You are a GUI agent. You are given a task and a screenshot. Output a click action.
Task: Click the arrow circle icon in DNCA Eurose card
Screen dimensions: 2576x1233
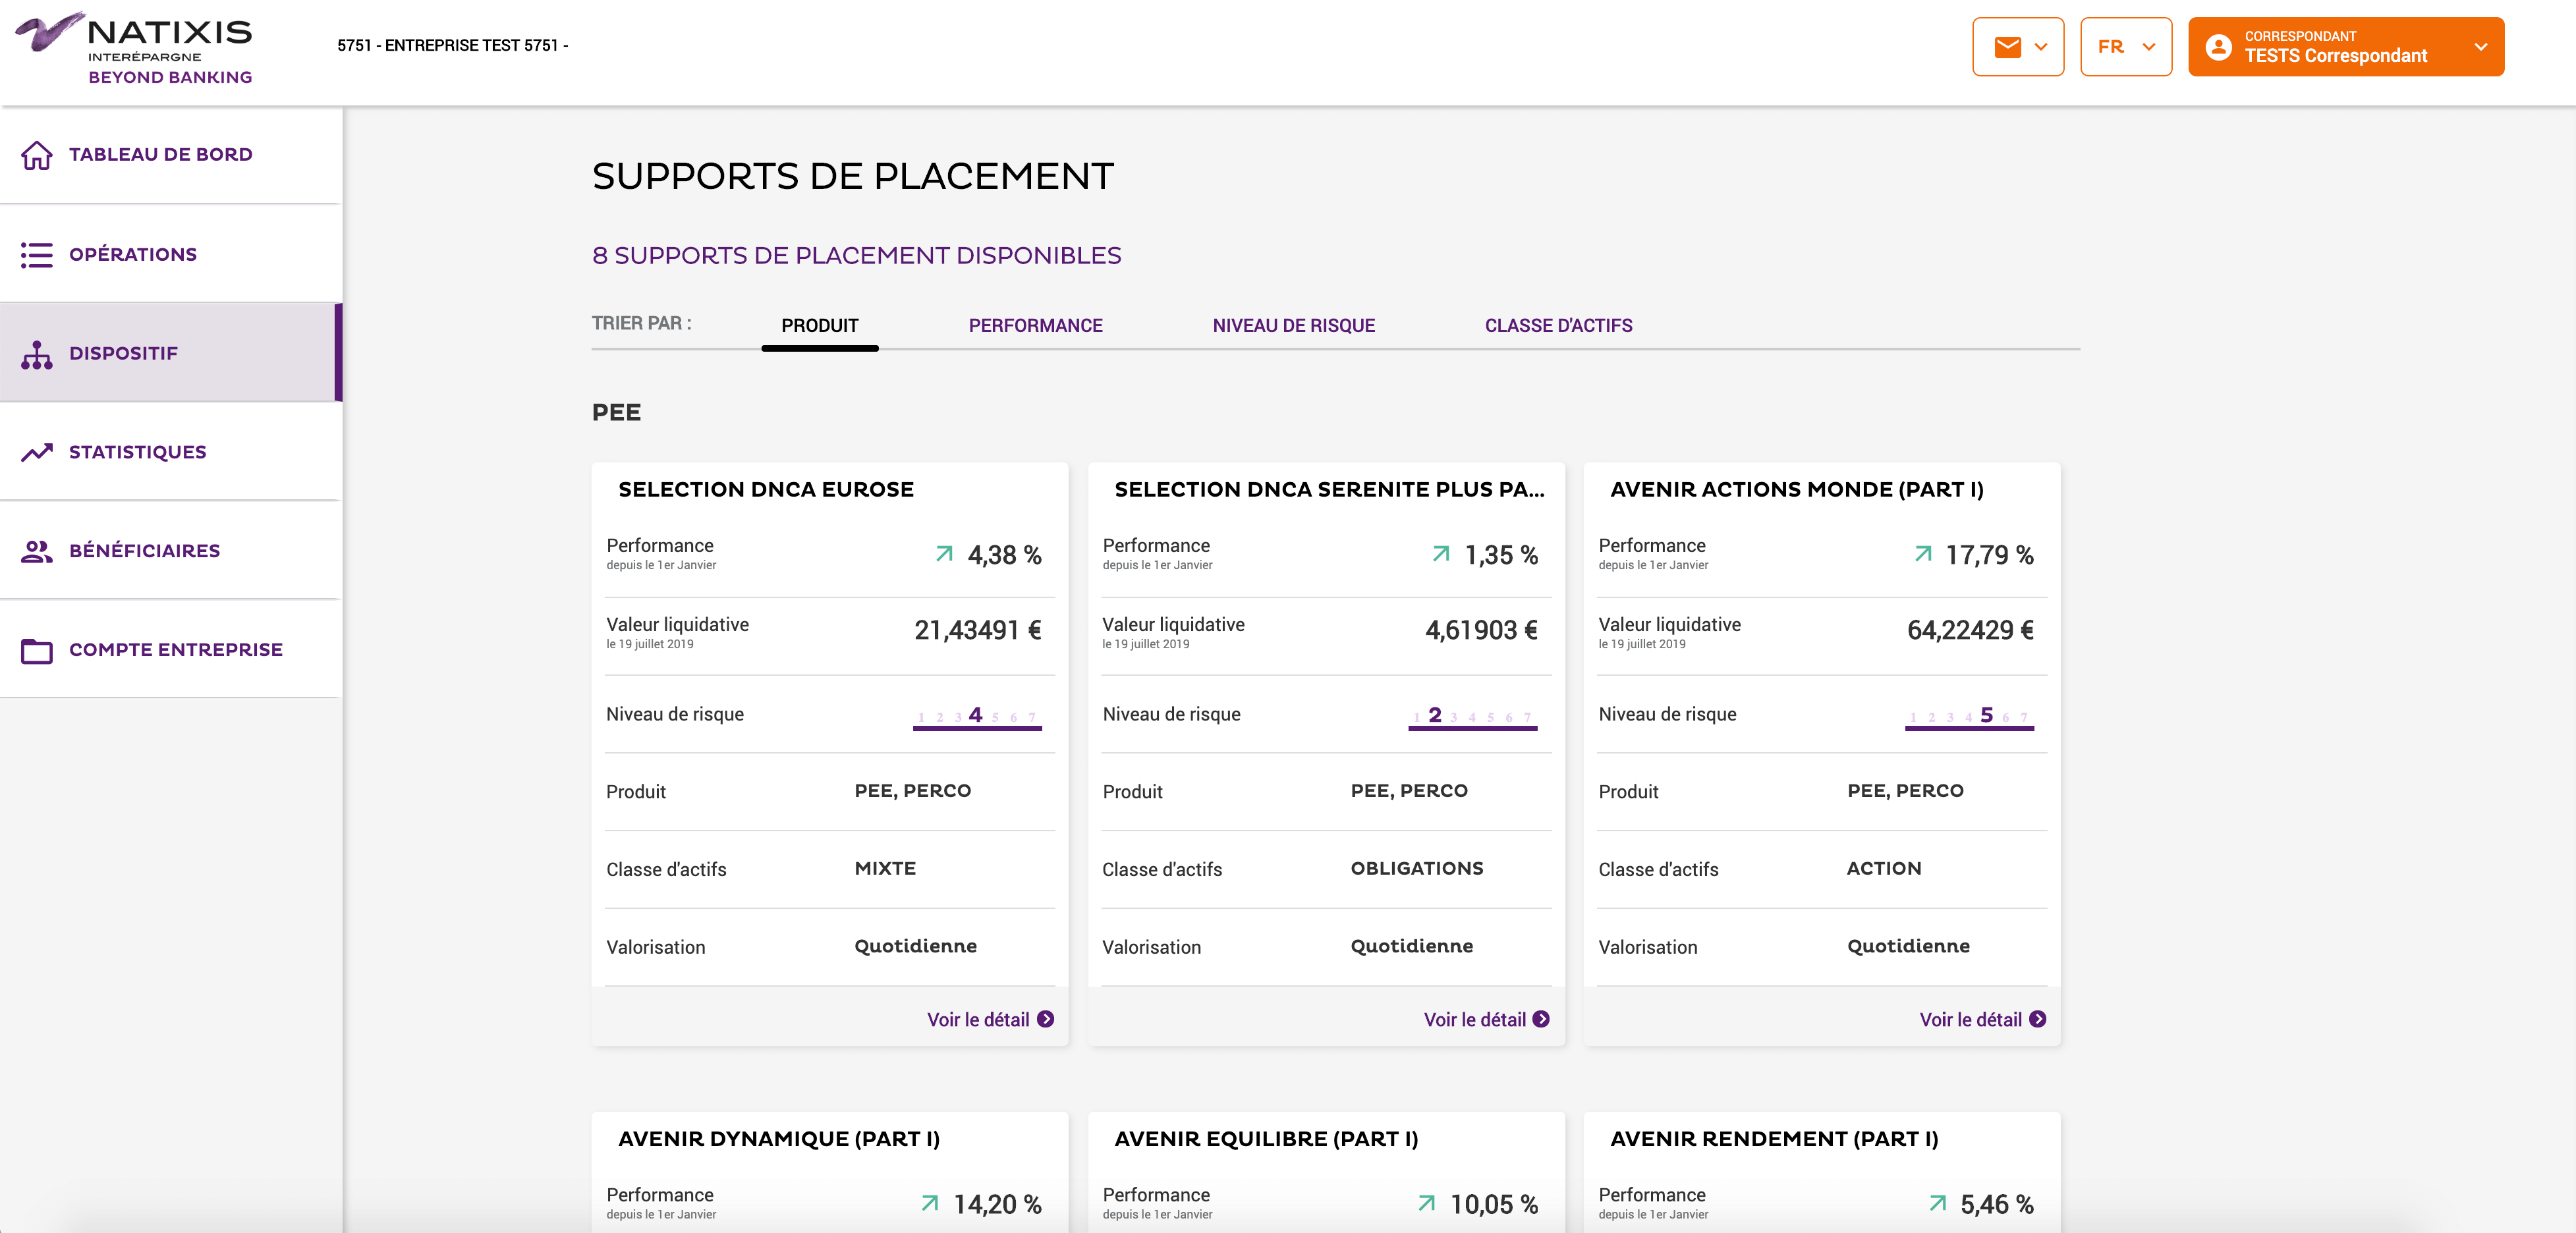(1046, 1019)
